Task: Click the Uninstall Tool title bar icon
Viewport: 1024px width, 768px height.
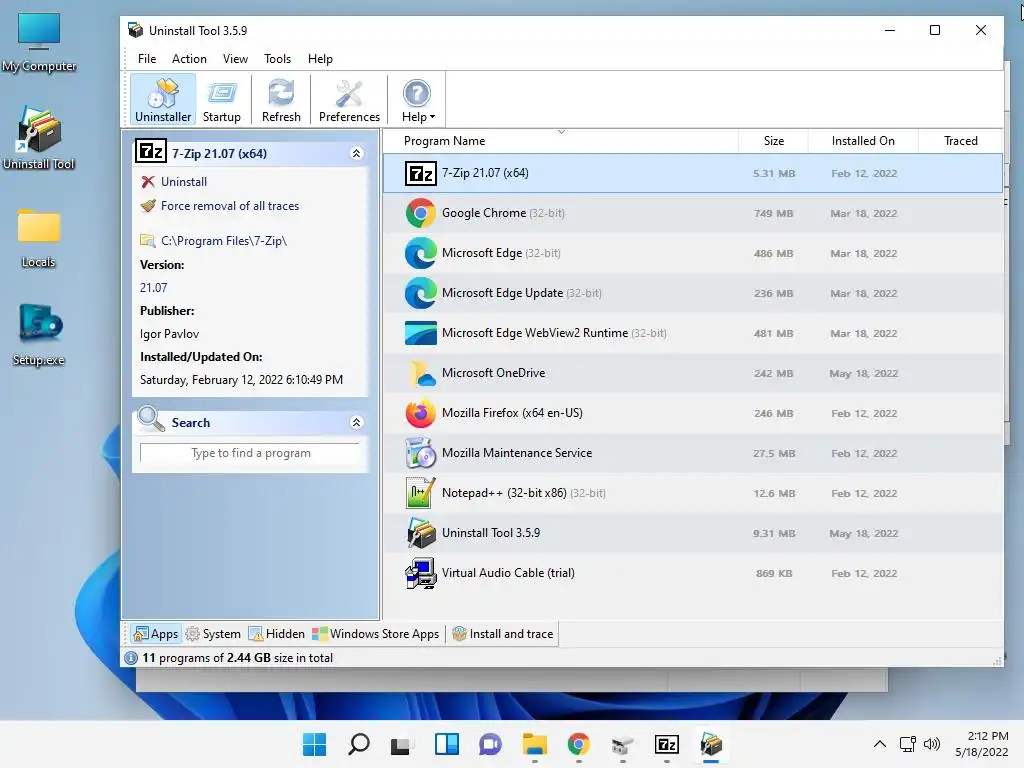Action: click(135, 30)
